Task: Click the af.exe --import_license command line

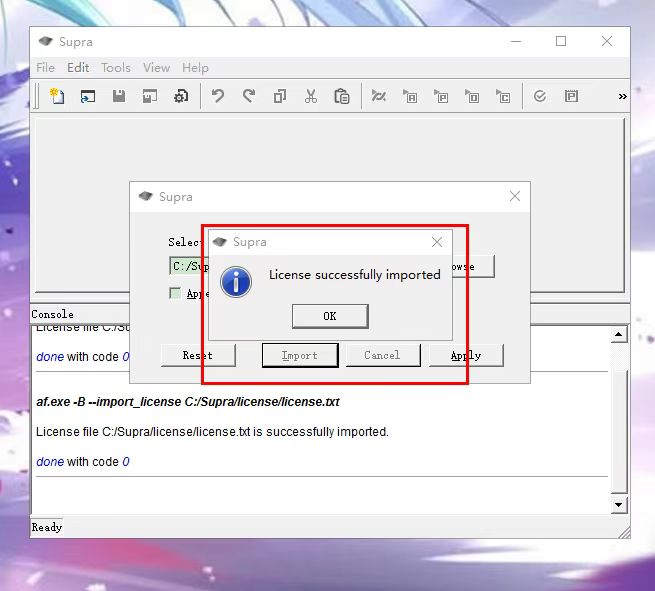Action: pyautogui.click(x=188, y=402)
